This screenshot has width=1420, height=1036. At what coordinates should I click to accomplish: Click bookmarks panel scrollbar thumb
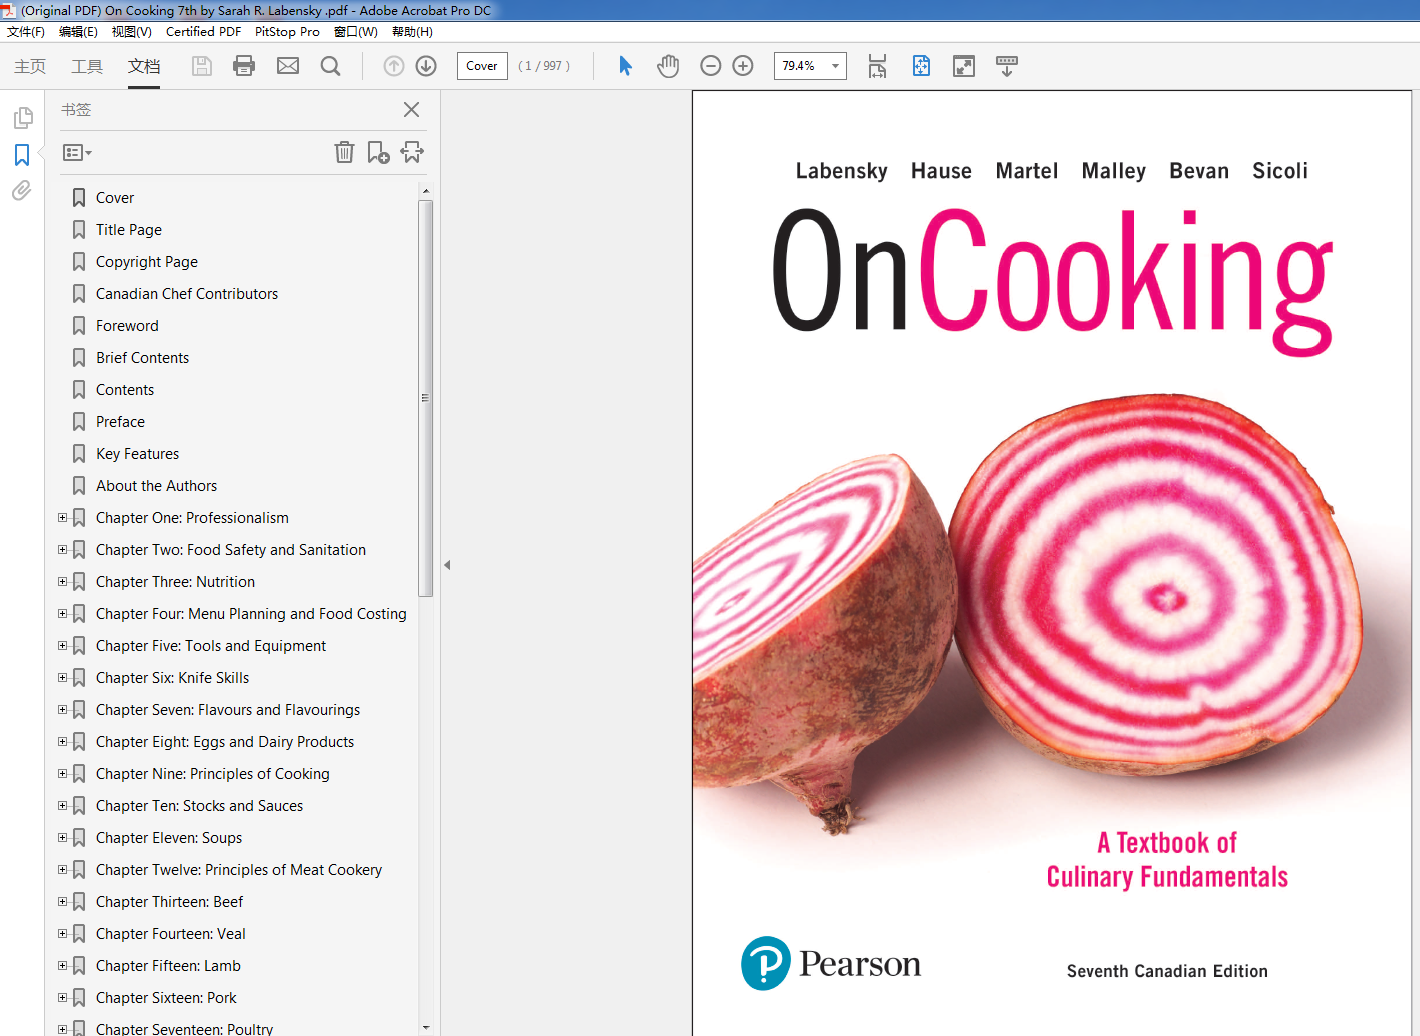425,398
